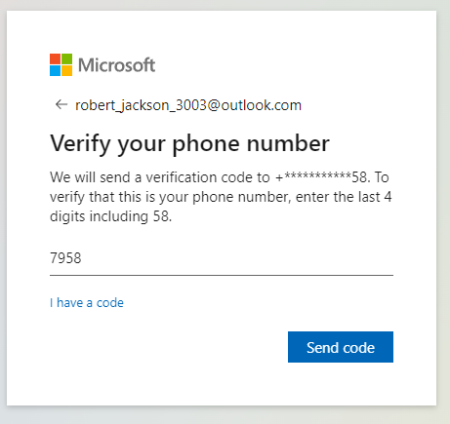
Task: Click the 'Verify your phone number' heading
Action: coord(190,144)
